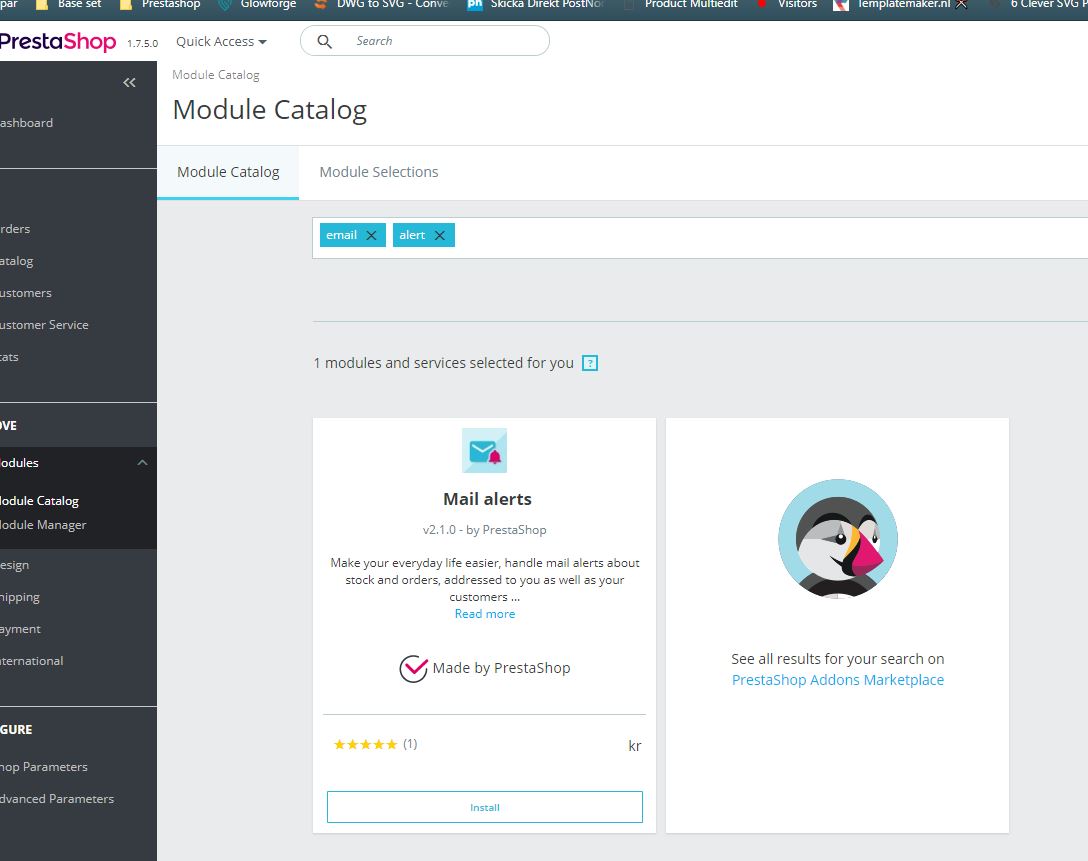Click Read more on Mail alerts
1088x861 pixels.
point(484,614)
